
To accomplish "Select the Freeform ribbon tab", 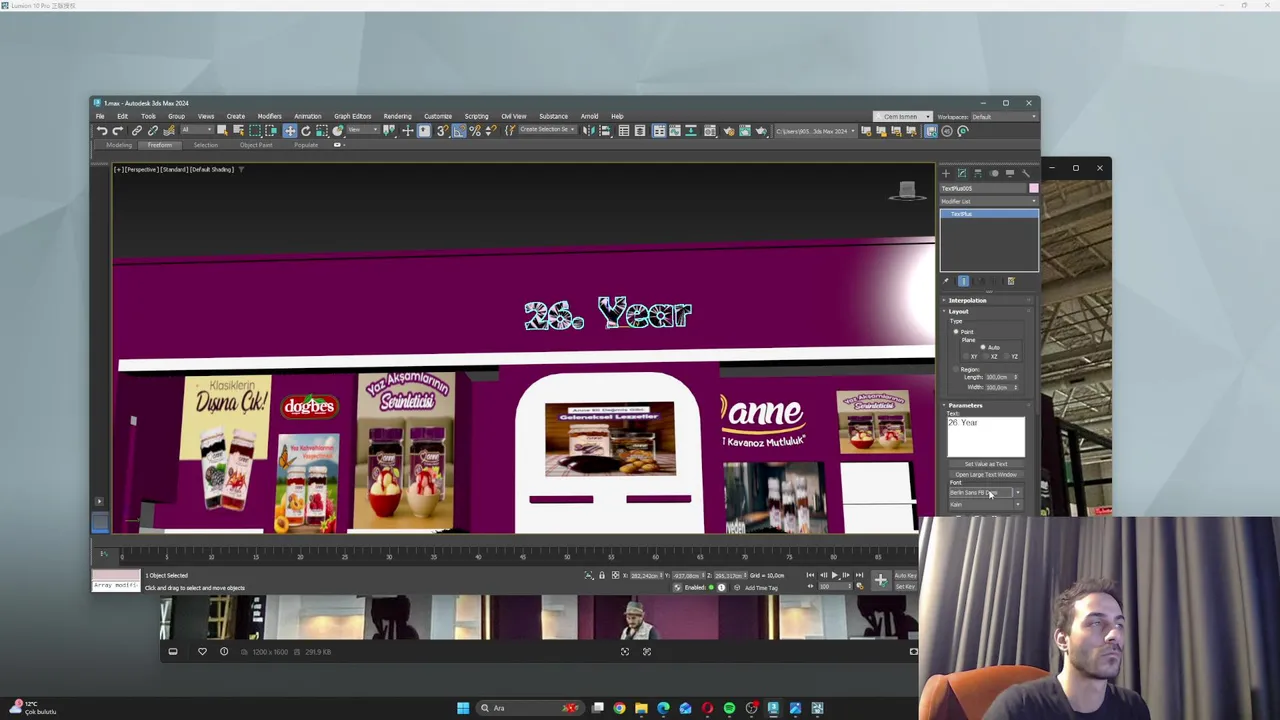I will coord(160,145).
